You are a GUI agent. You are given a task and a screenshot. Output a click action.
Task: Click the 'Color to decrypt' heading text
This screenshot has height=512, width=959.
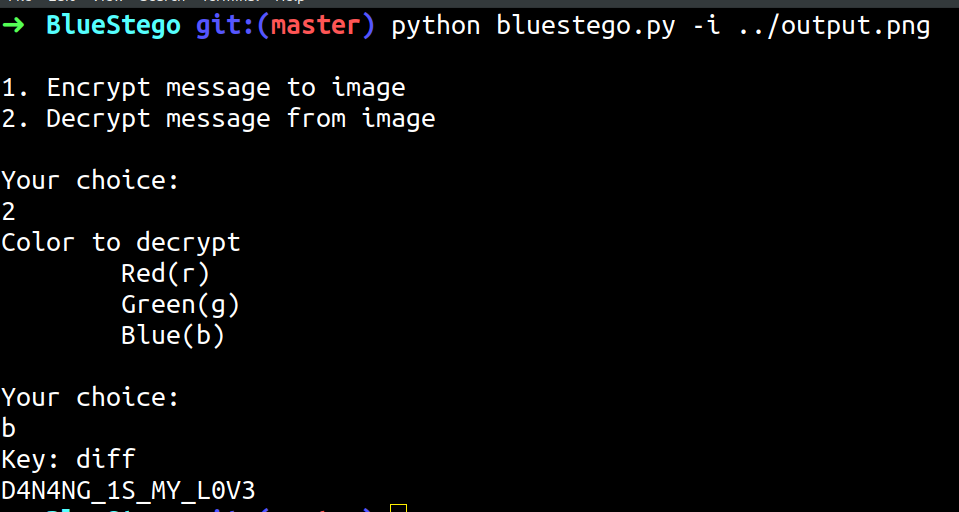[x=120, y=242]
